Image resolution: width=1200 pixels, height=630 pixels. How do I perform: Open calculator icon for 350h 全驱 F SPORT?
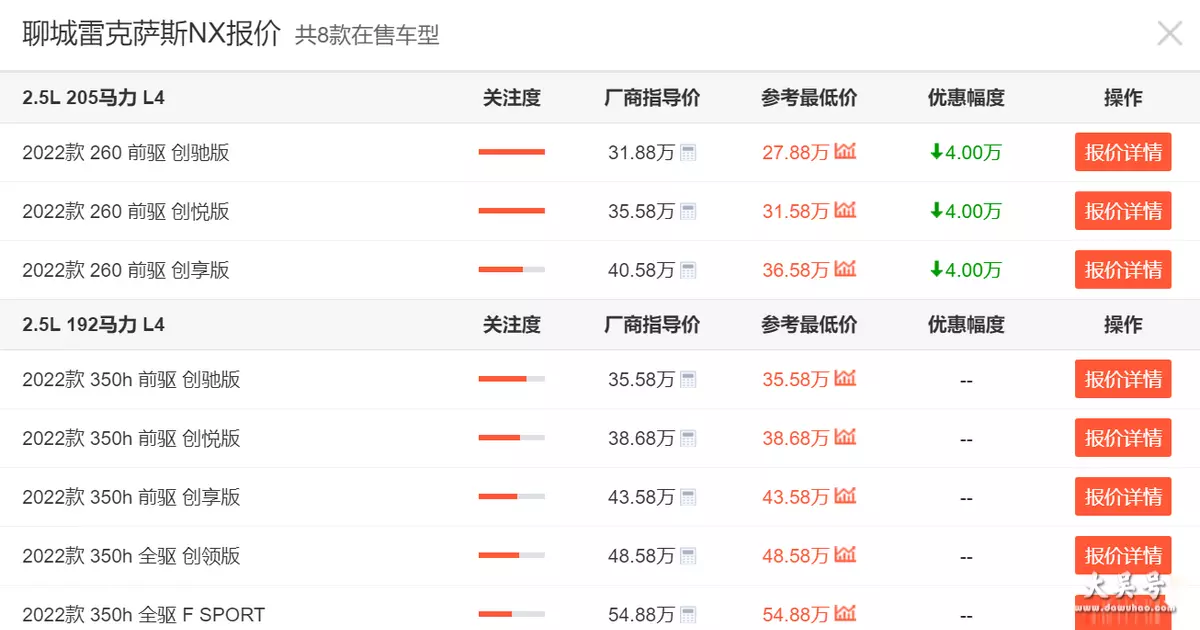coord(688,616)
